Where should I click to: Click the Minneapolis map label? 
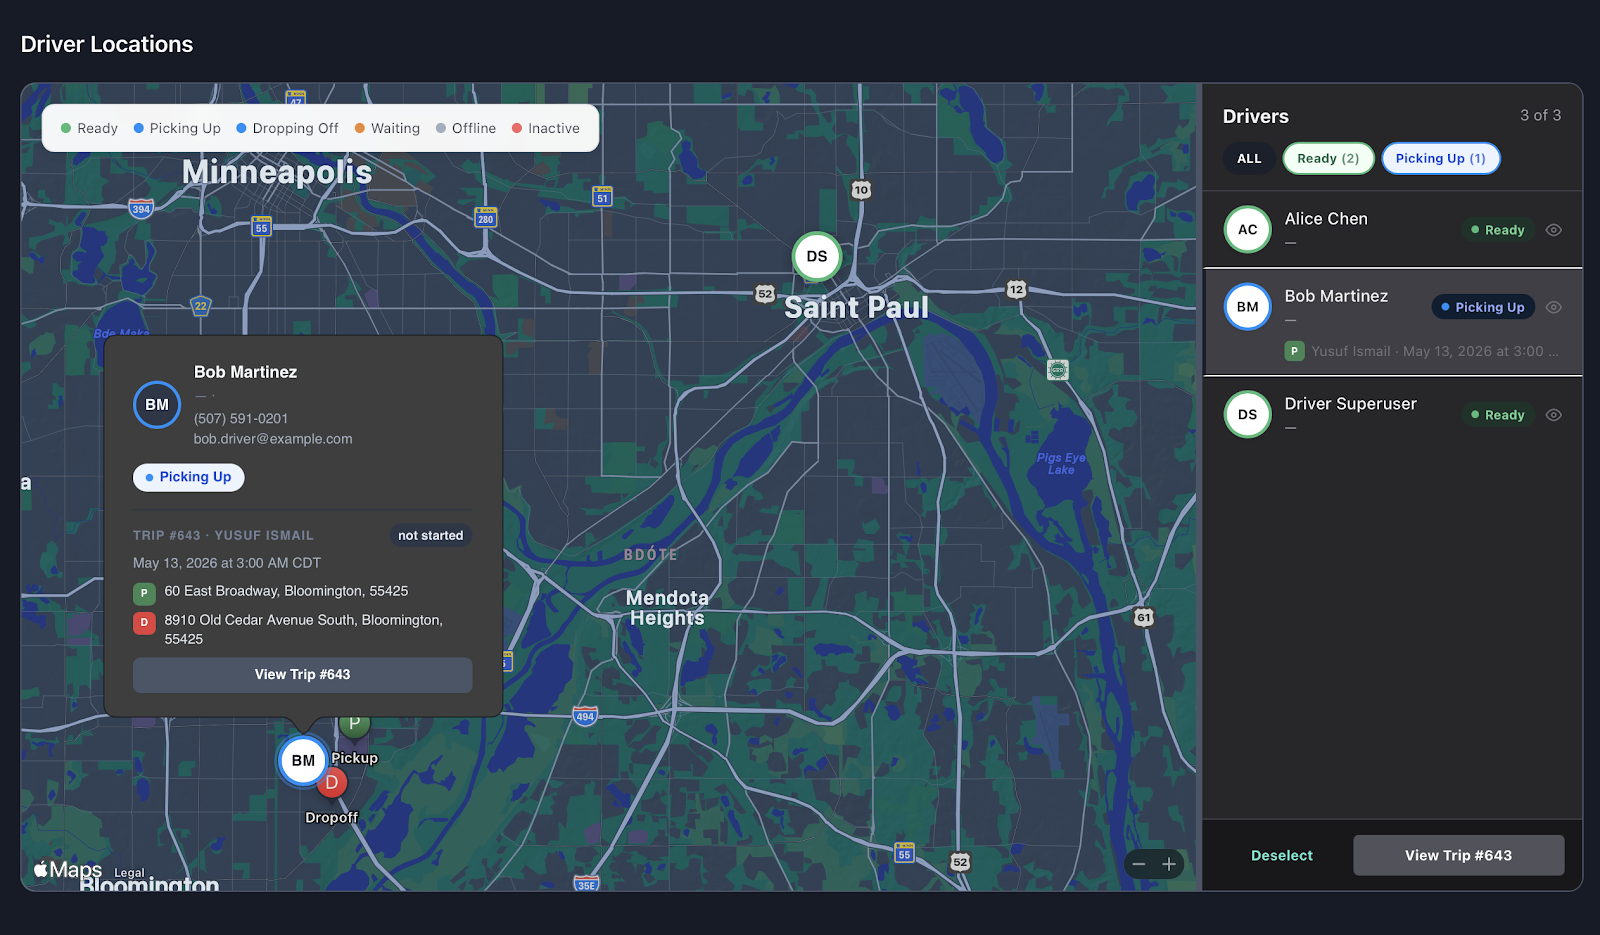277,172
